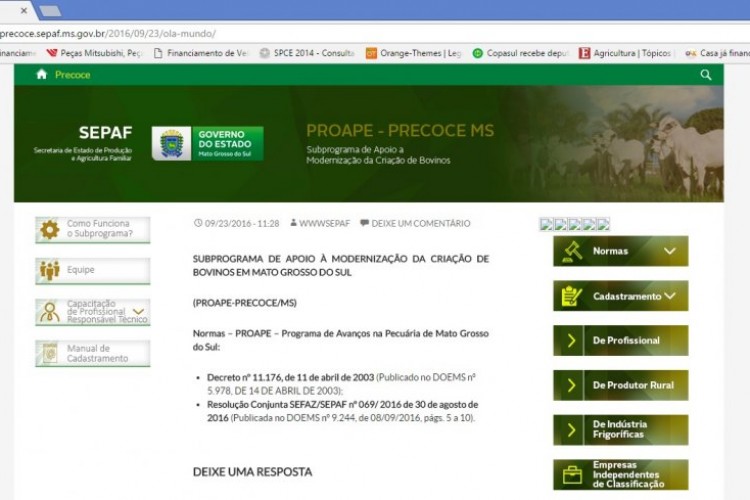Viewport: 750px width, 500px height.
Task: Click the gear icon on Como Funciona
Action: [49, 229]
